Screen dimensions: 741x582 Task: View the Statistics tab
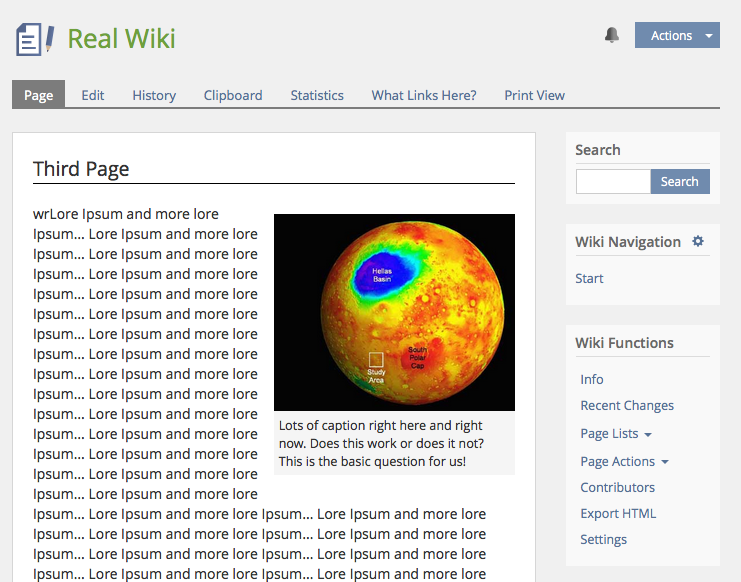(317, 95)
